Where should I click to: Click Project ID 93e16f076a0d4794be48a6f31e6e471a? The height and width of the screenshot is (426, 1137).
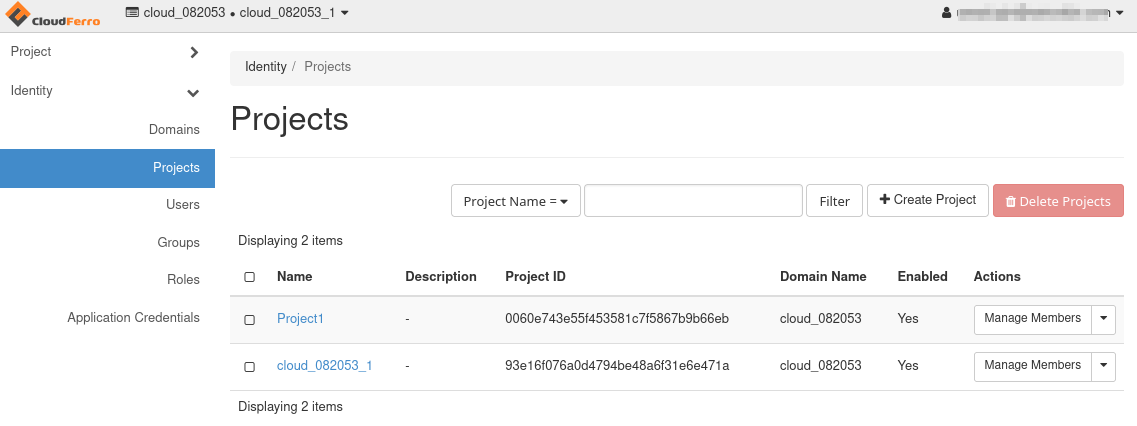point(617,366)
